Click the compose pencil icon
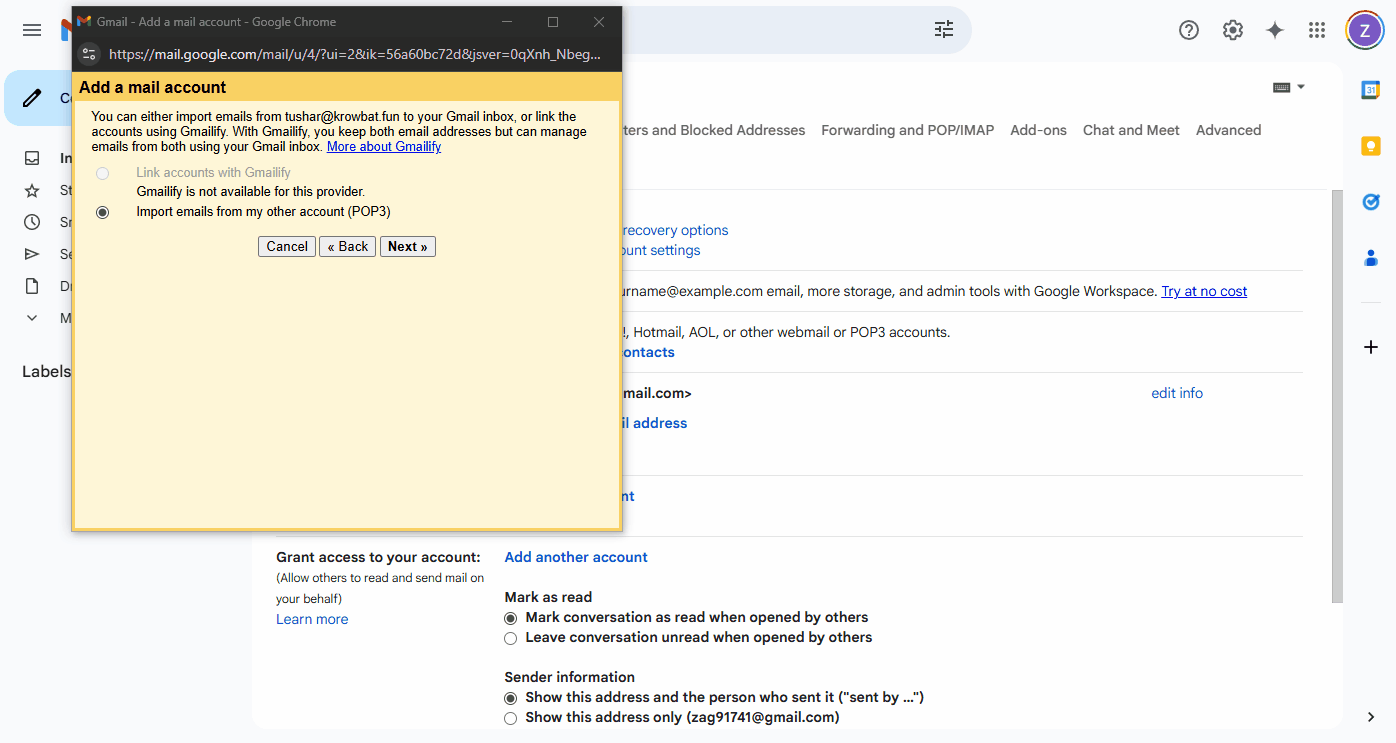This screenshot has width=1396, height=743. click(x=33, y=98)
